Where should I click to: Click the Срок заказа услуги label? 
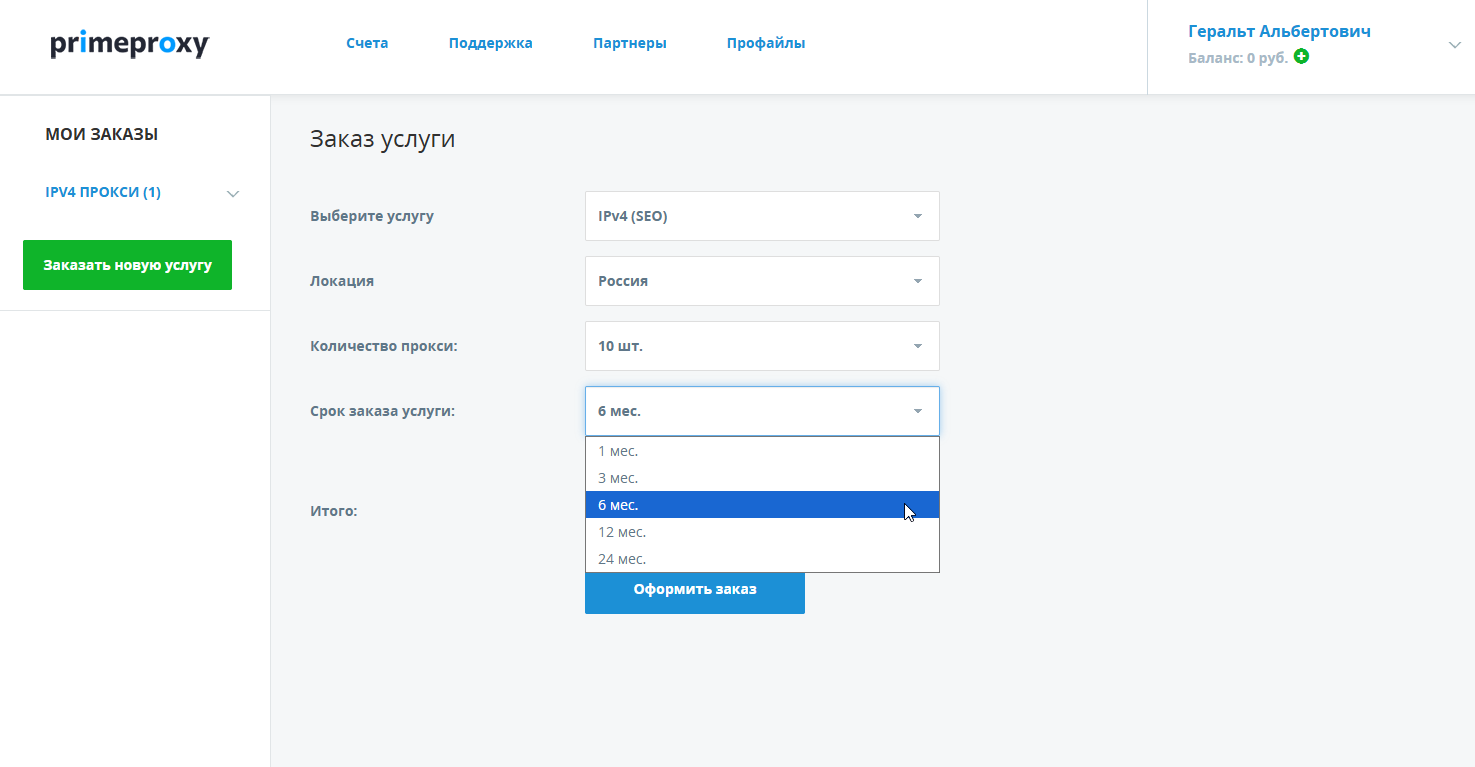[x=382, y=411]
